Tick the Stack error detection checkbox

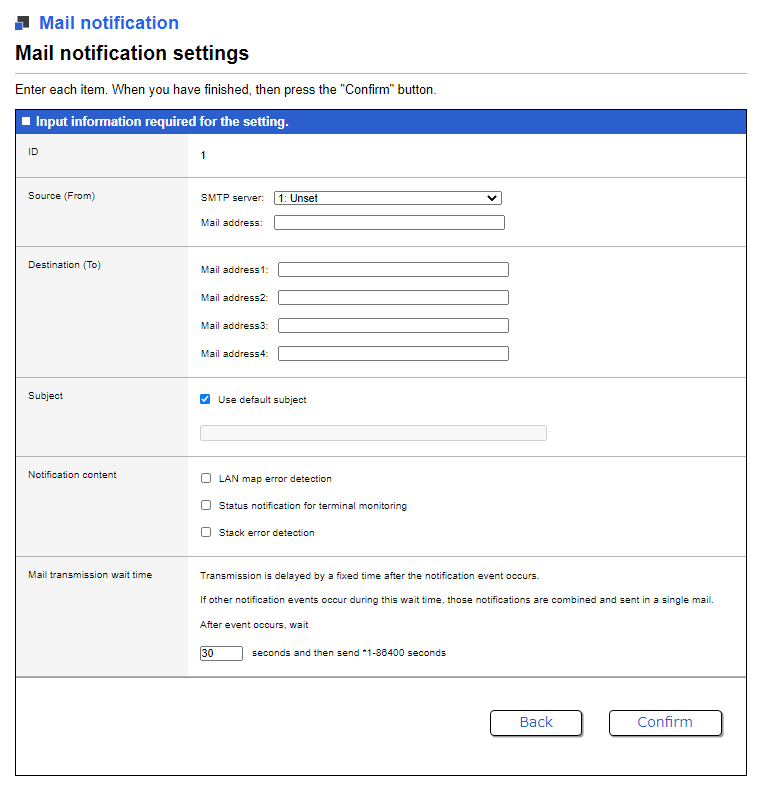[x=206, y=533]
